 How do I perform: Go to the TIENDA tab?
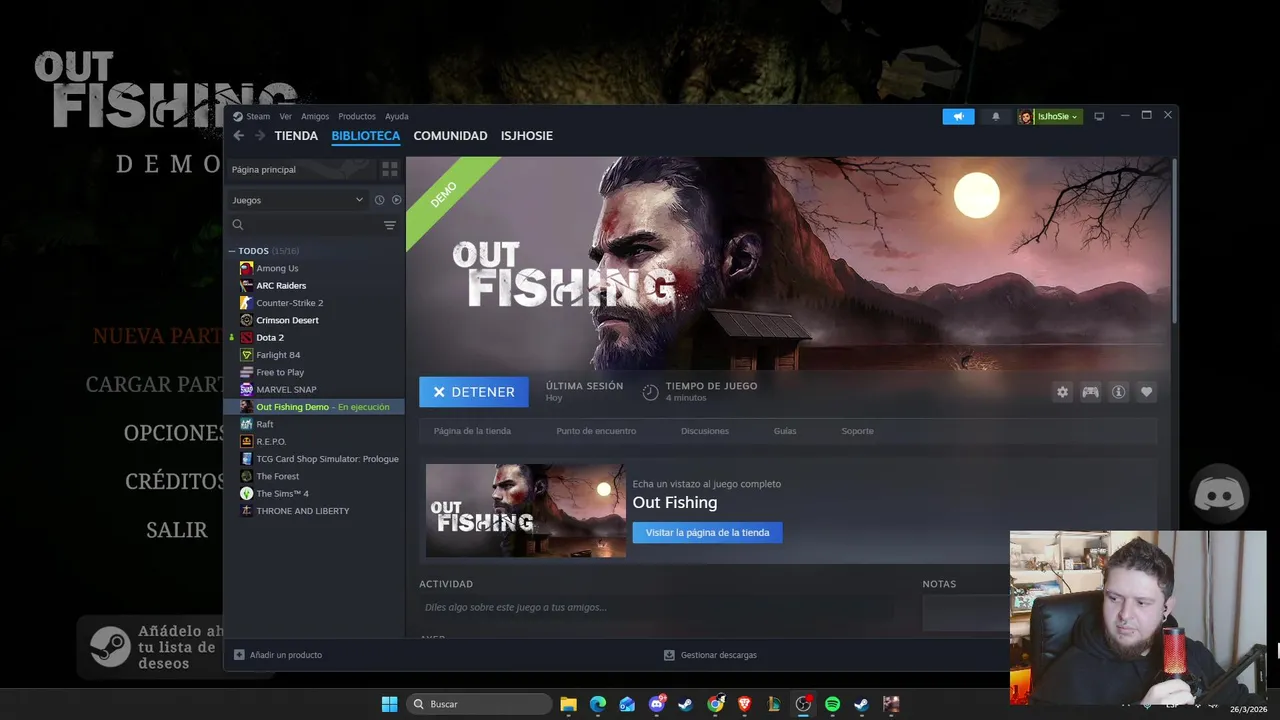click(296, 136)
